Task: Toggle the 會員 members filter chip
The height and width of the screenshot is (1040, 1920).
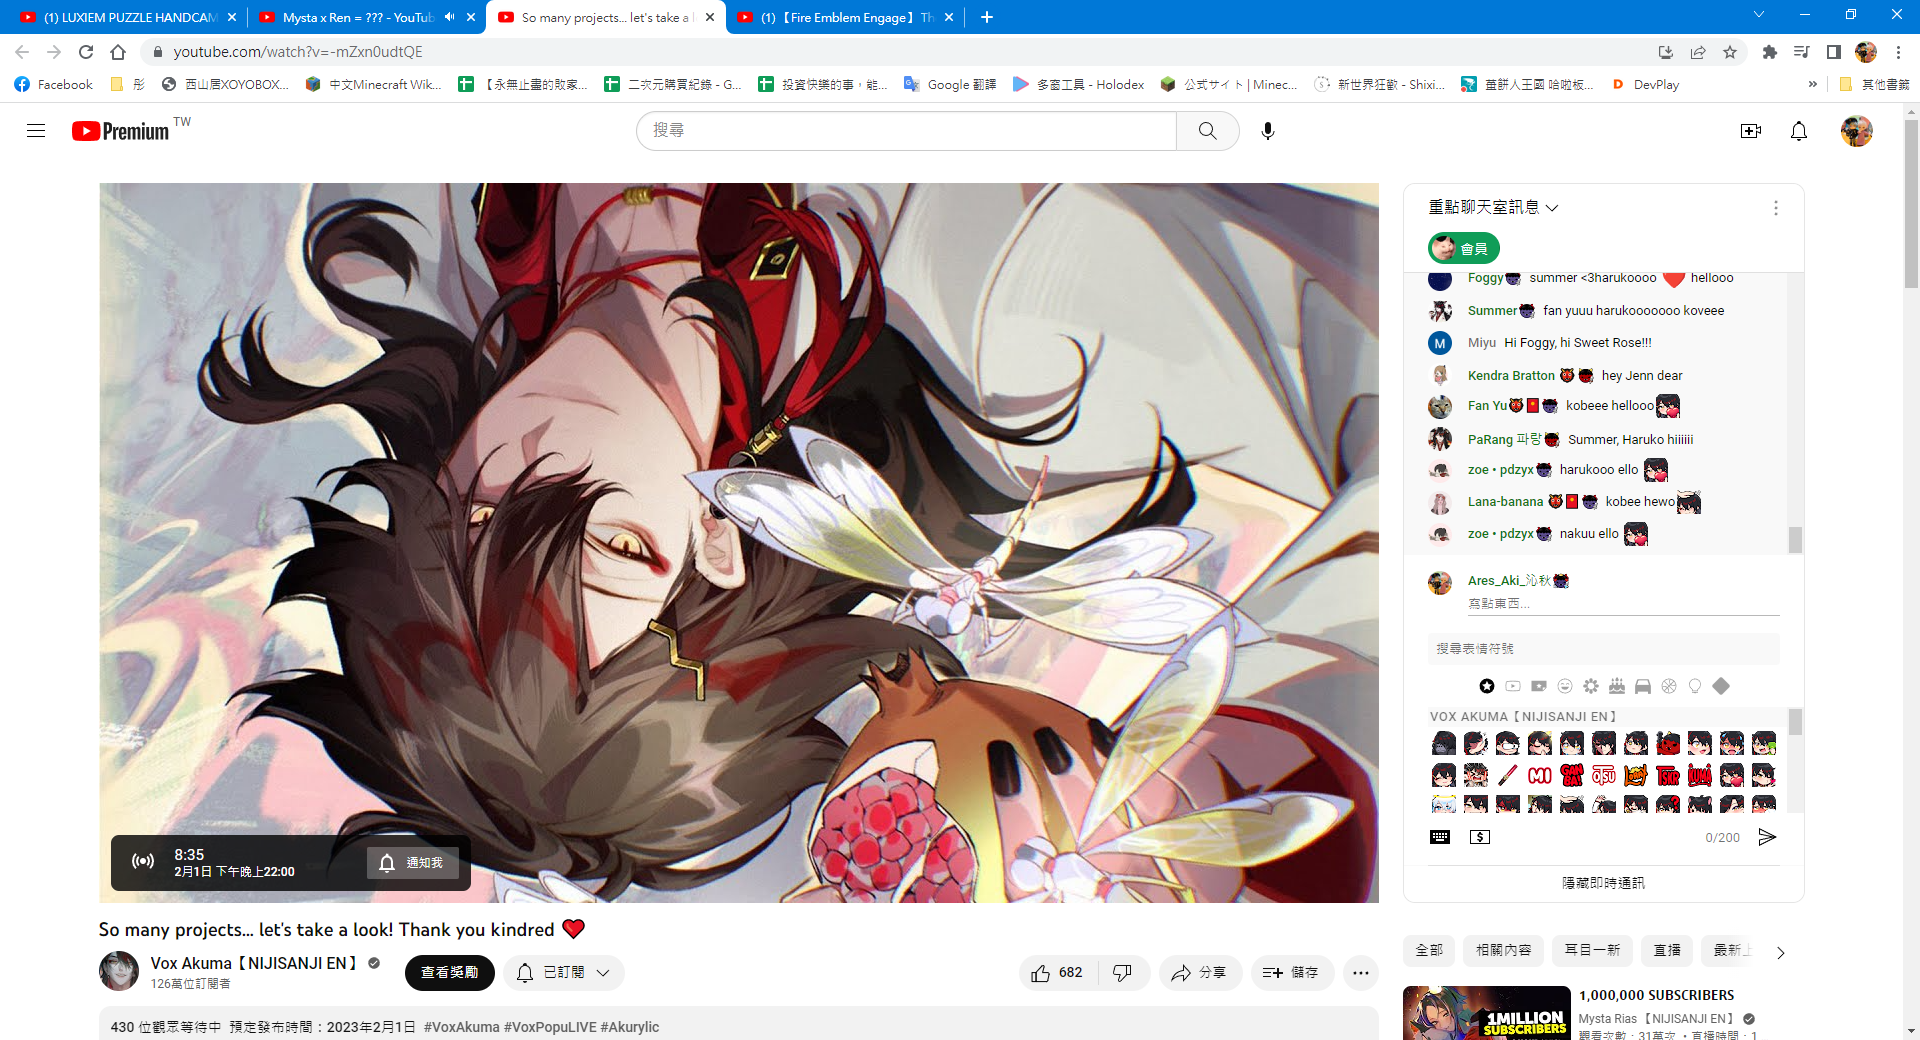Action: pos(1463,248)
